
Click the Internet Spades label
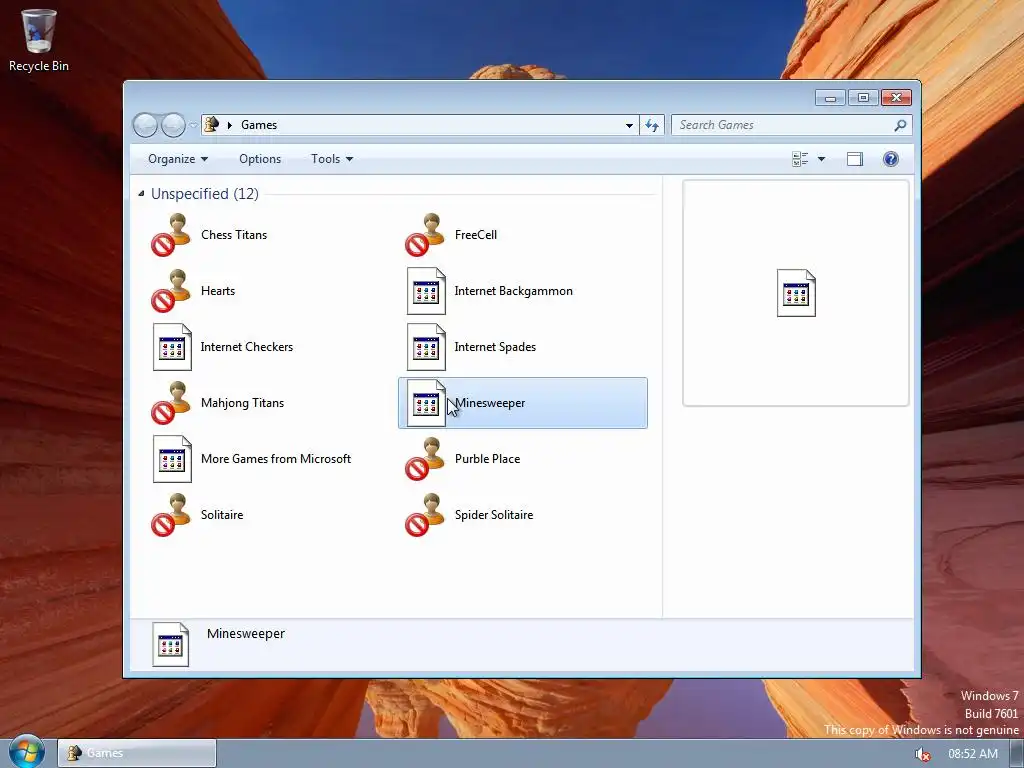(495, 347)
